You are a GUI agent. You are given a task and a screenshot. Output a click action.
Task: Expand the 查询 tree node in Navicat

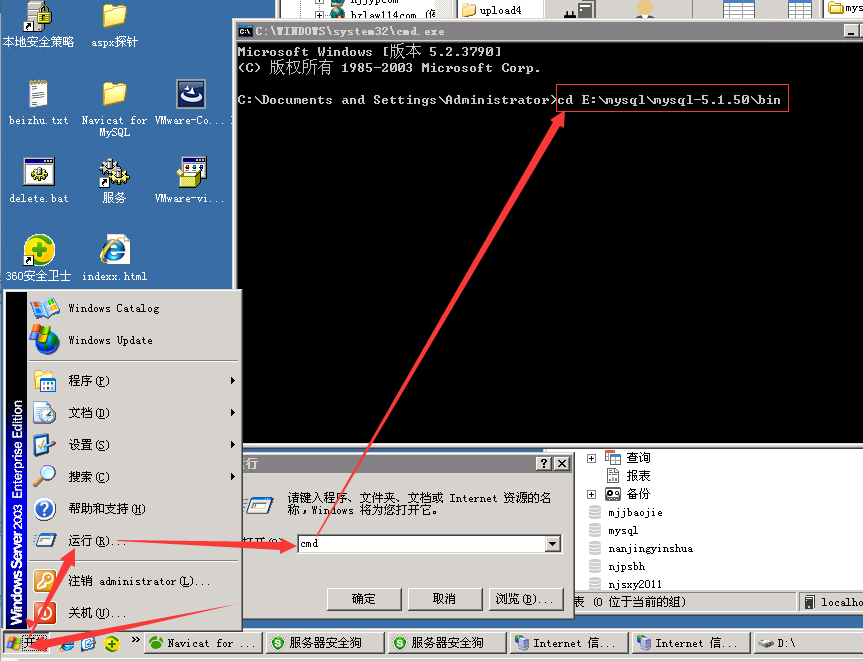click(592, 458)
